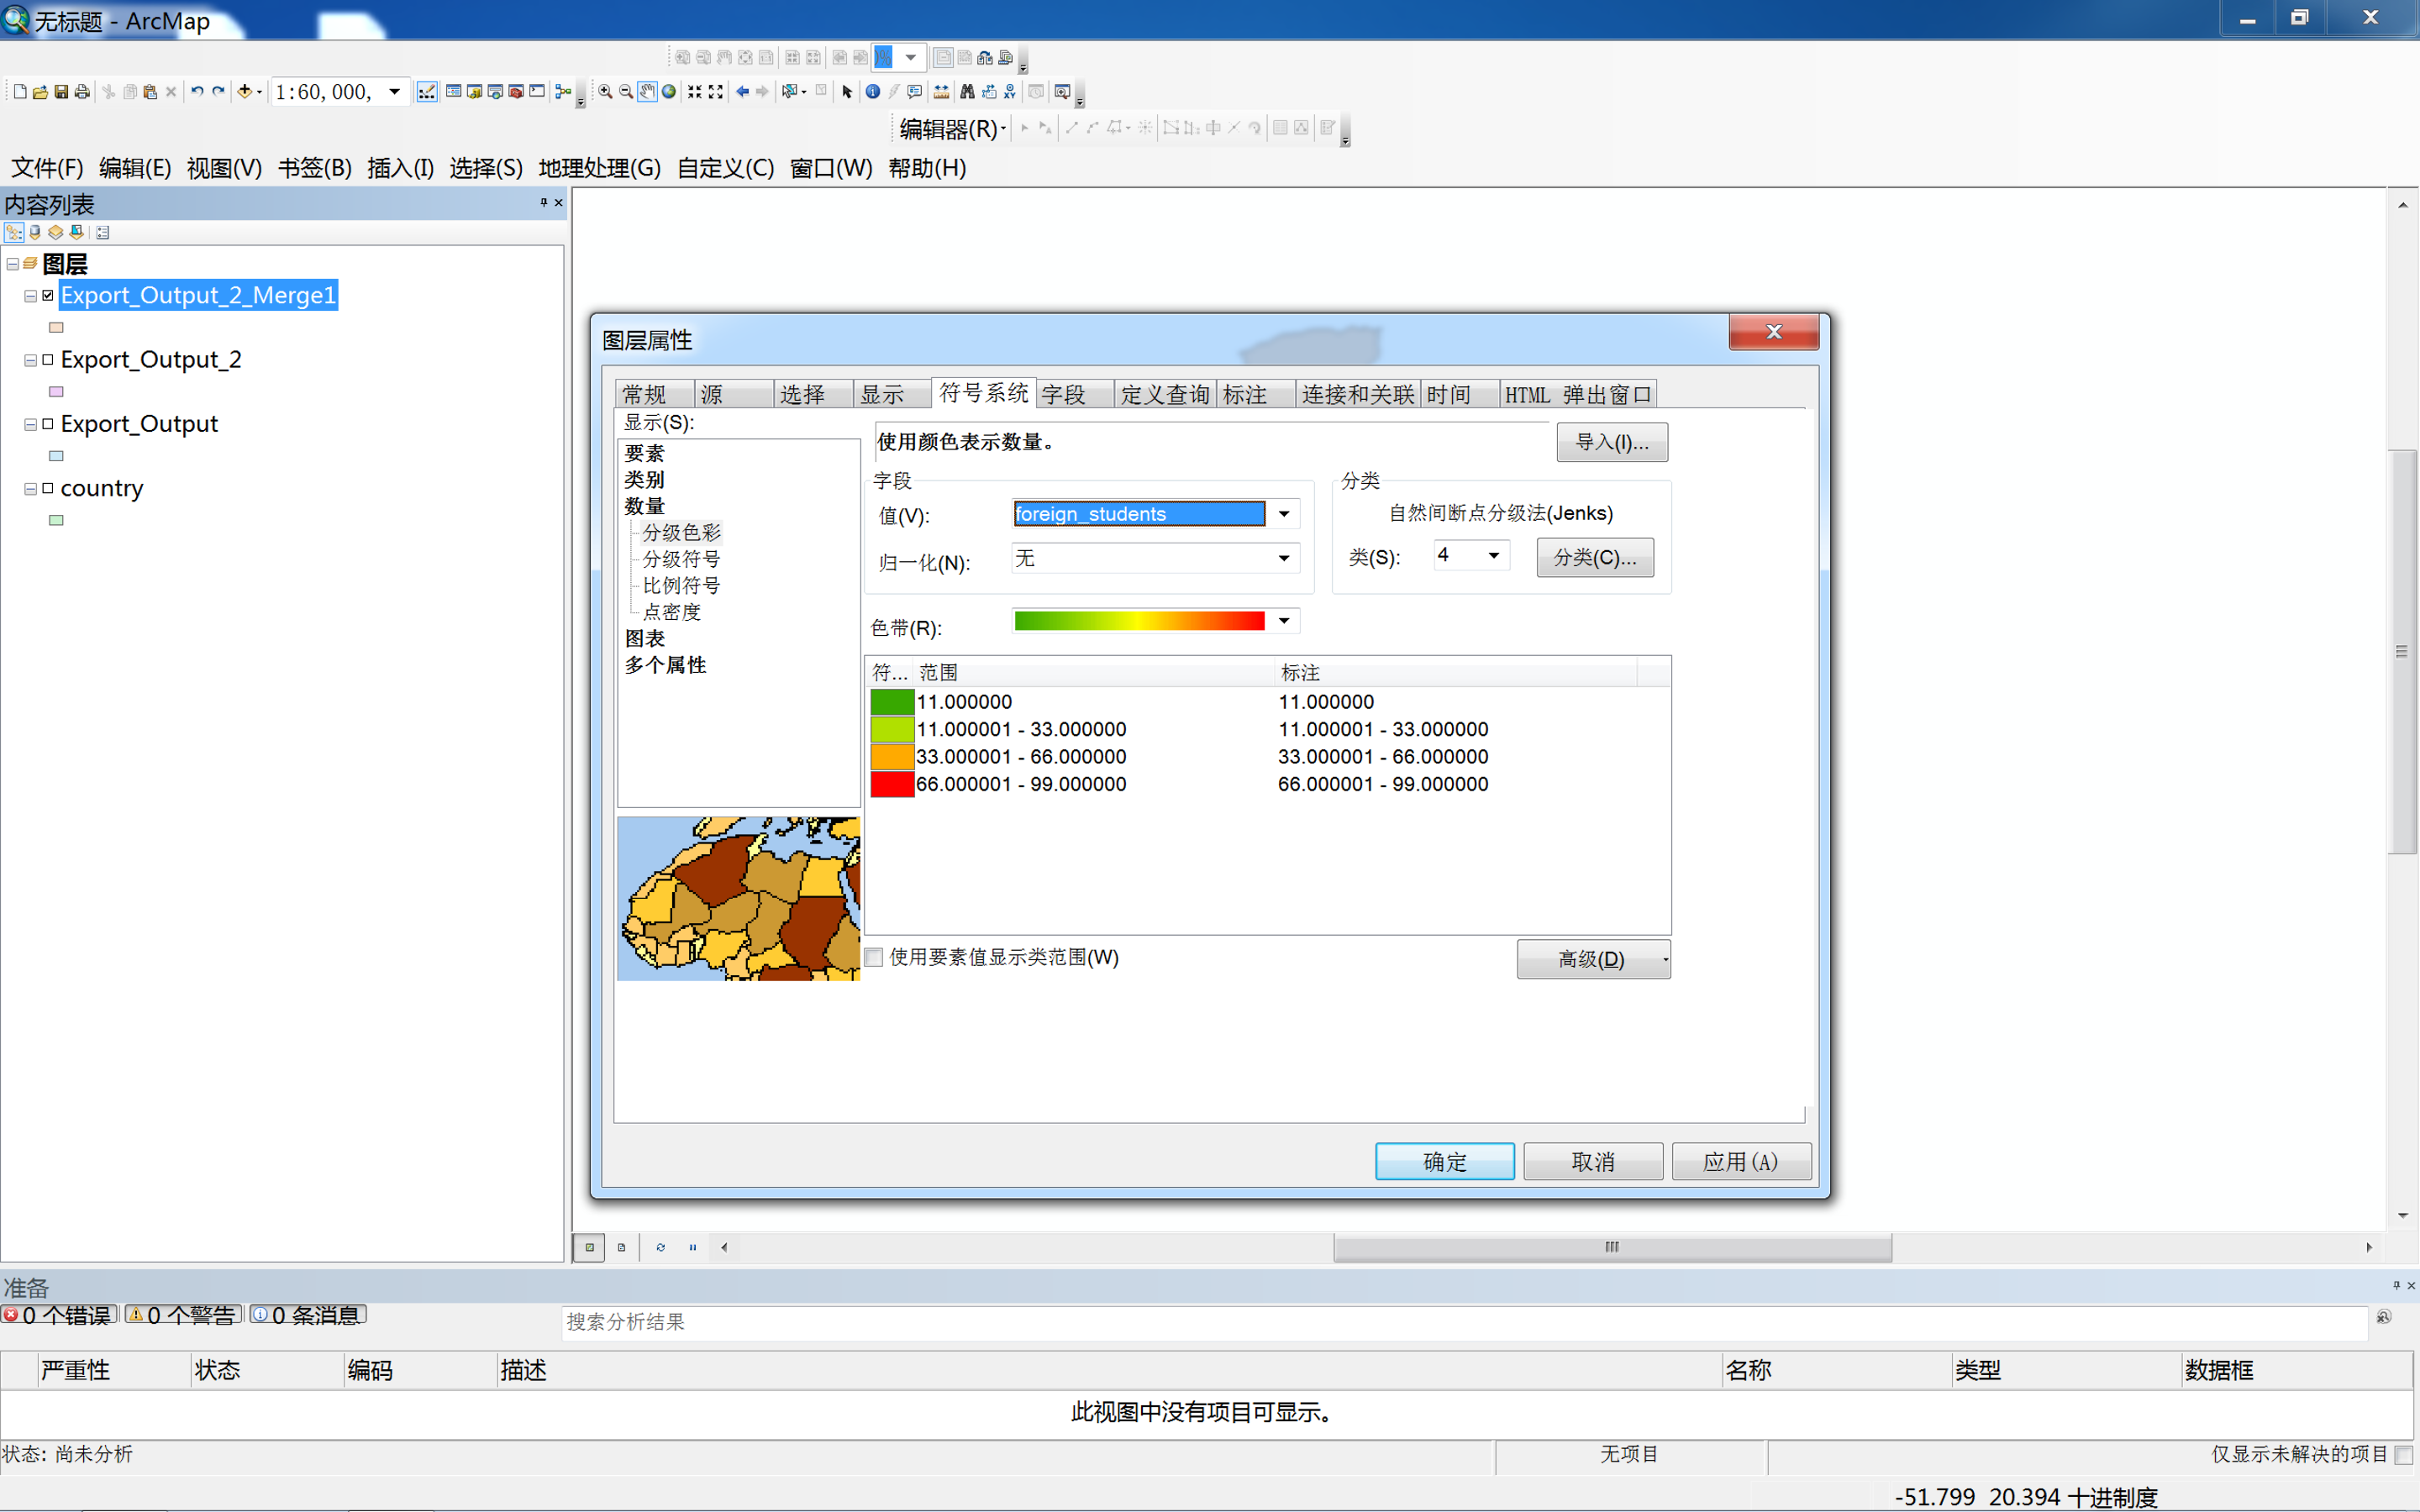The width and height of the screenshot is (2420, 1512).
Task: Select the Pan hand tool
Action: 647,92
